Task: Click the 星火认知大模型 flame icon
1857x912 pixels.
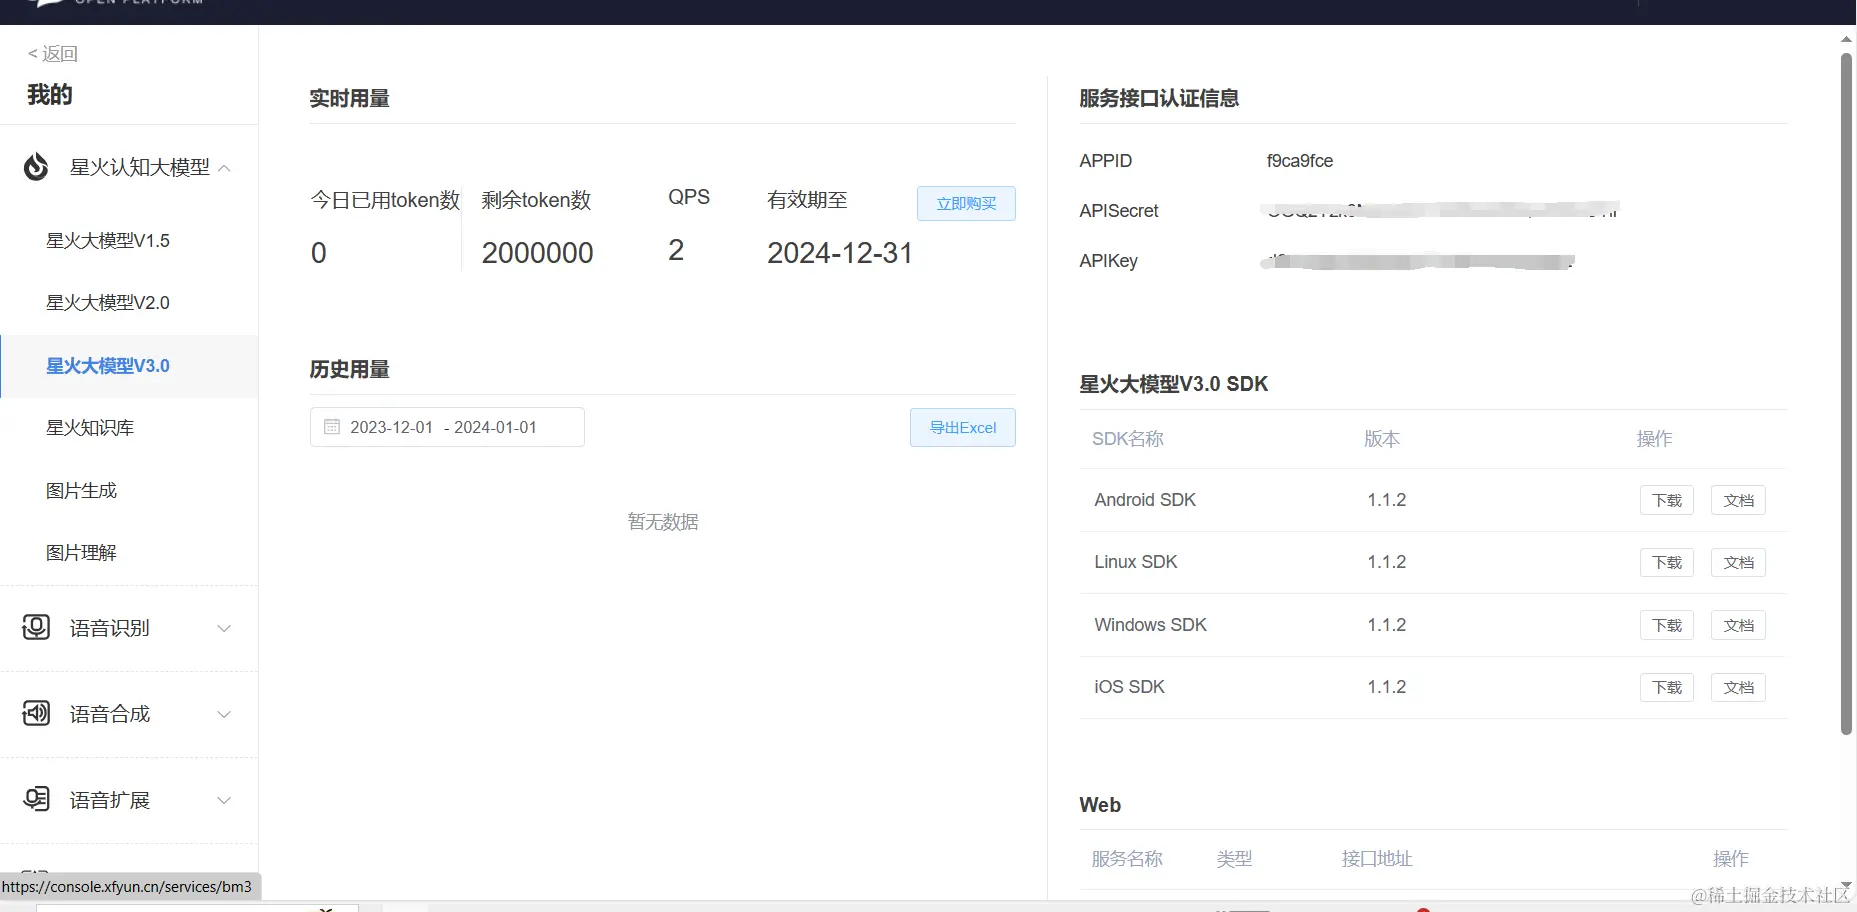Action: [36, 167]
